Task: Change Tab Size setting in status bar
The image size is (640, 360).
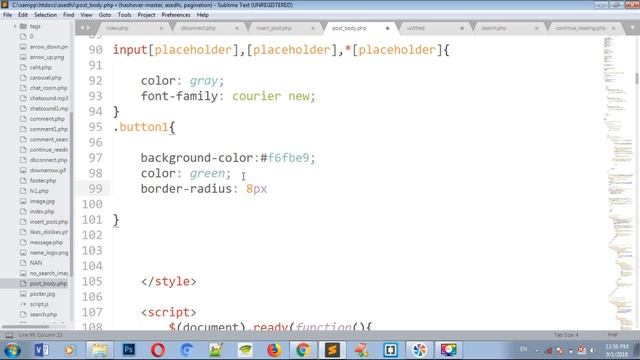Action: point(566,335)
